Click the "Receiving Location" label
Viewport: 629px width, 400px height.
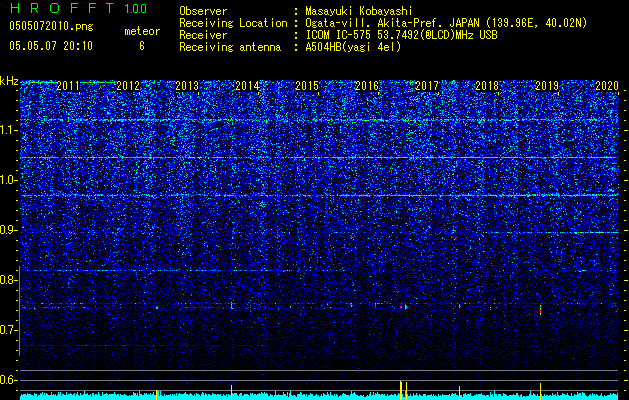(x=233, y=23)
